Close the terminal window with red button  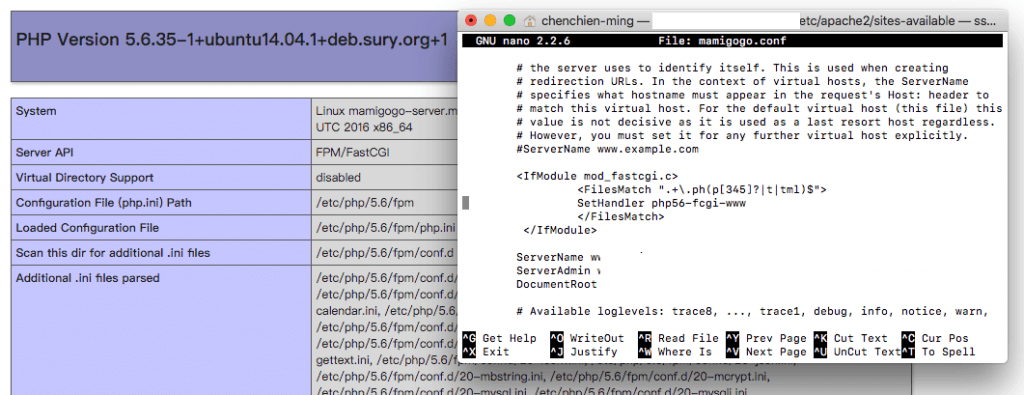tap(471, 21)
